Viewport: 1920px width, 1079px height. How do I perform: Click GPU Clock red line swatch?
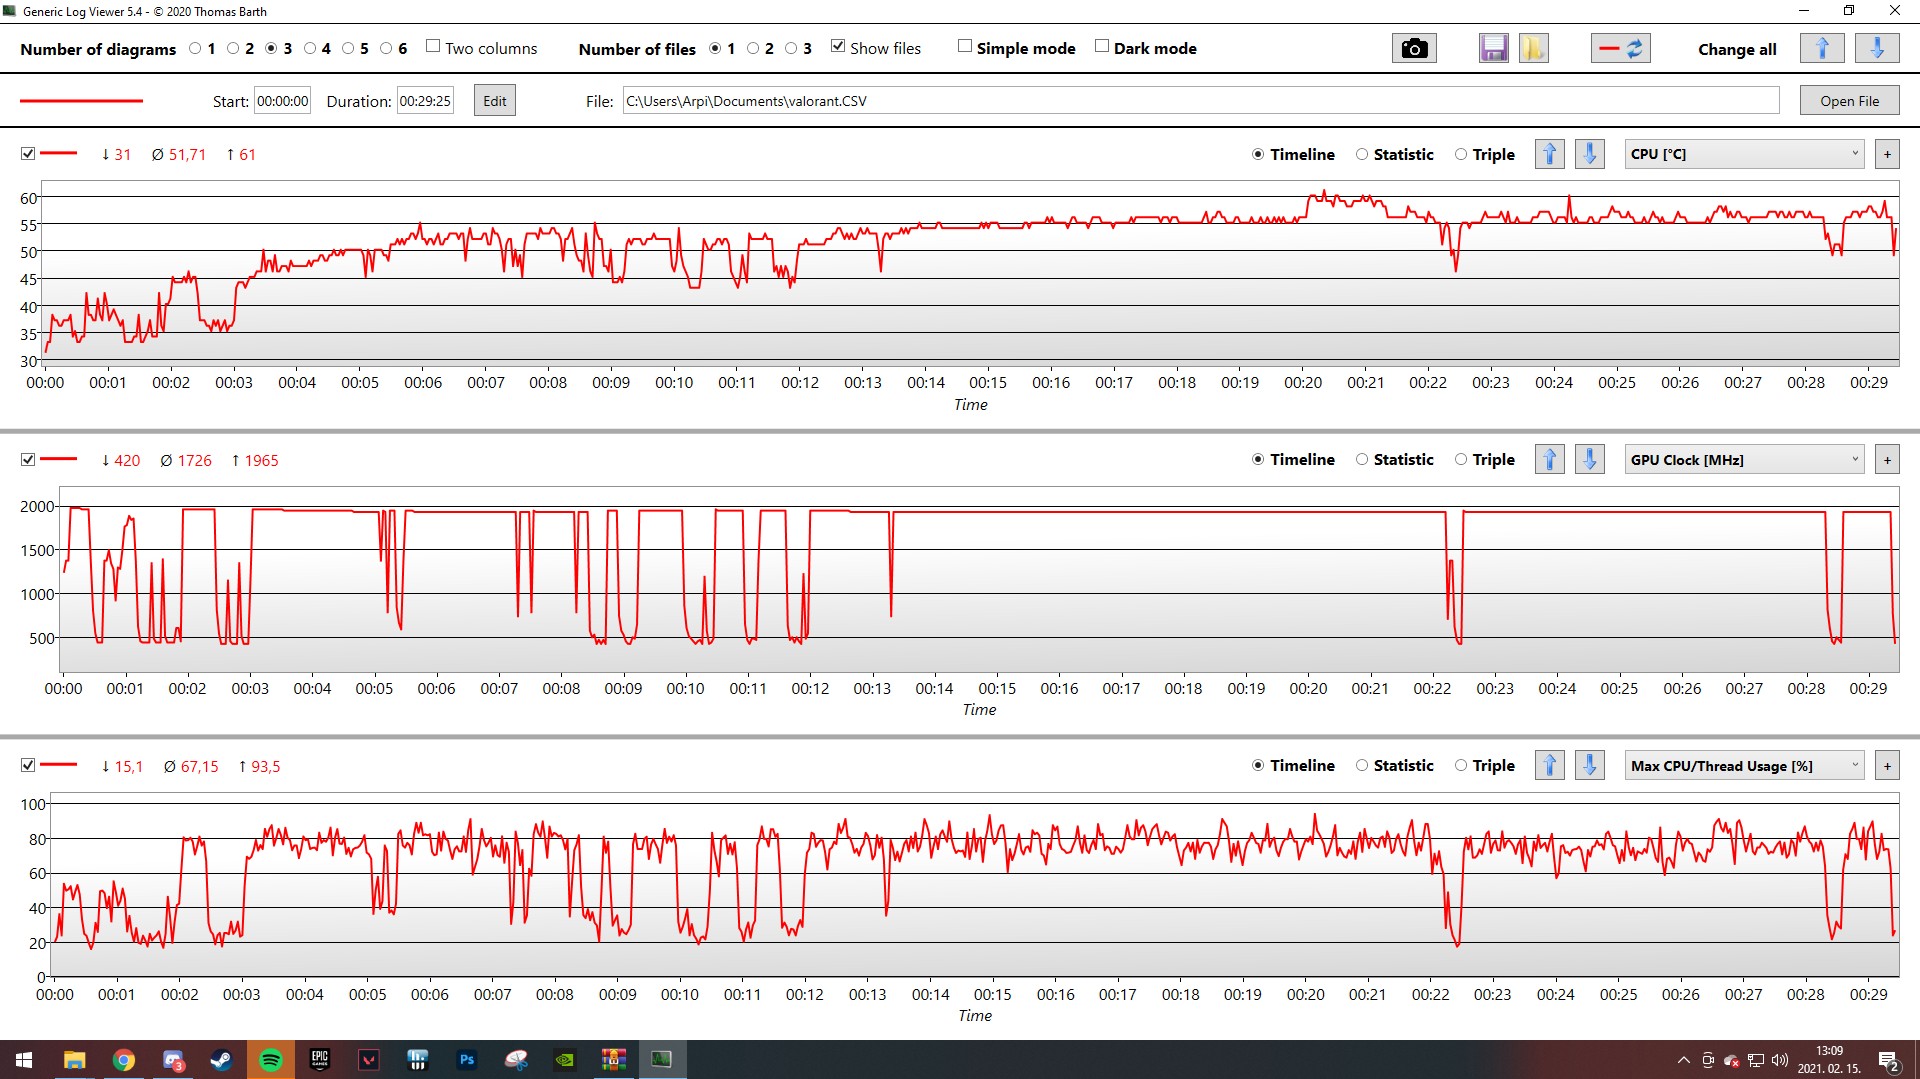[59, 460]
